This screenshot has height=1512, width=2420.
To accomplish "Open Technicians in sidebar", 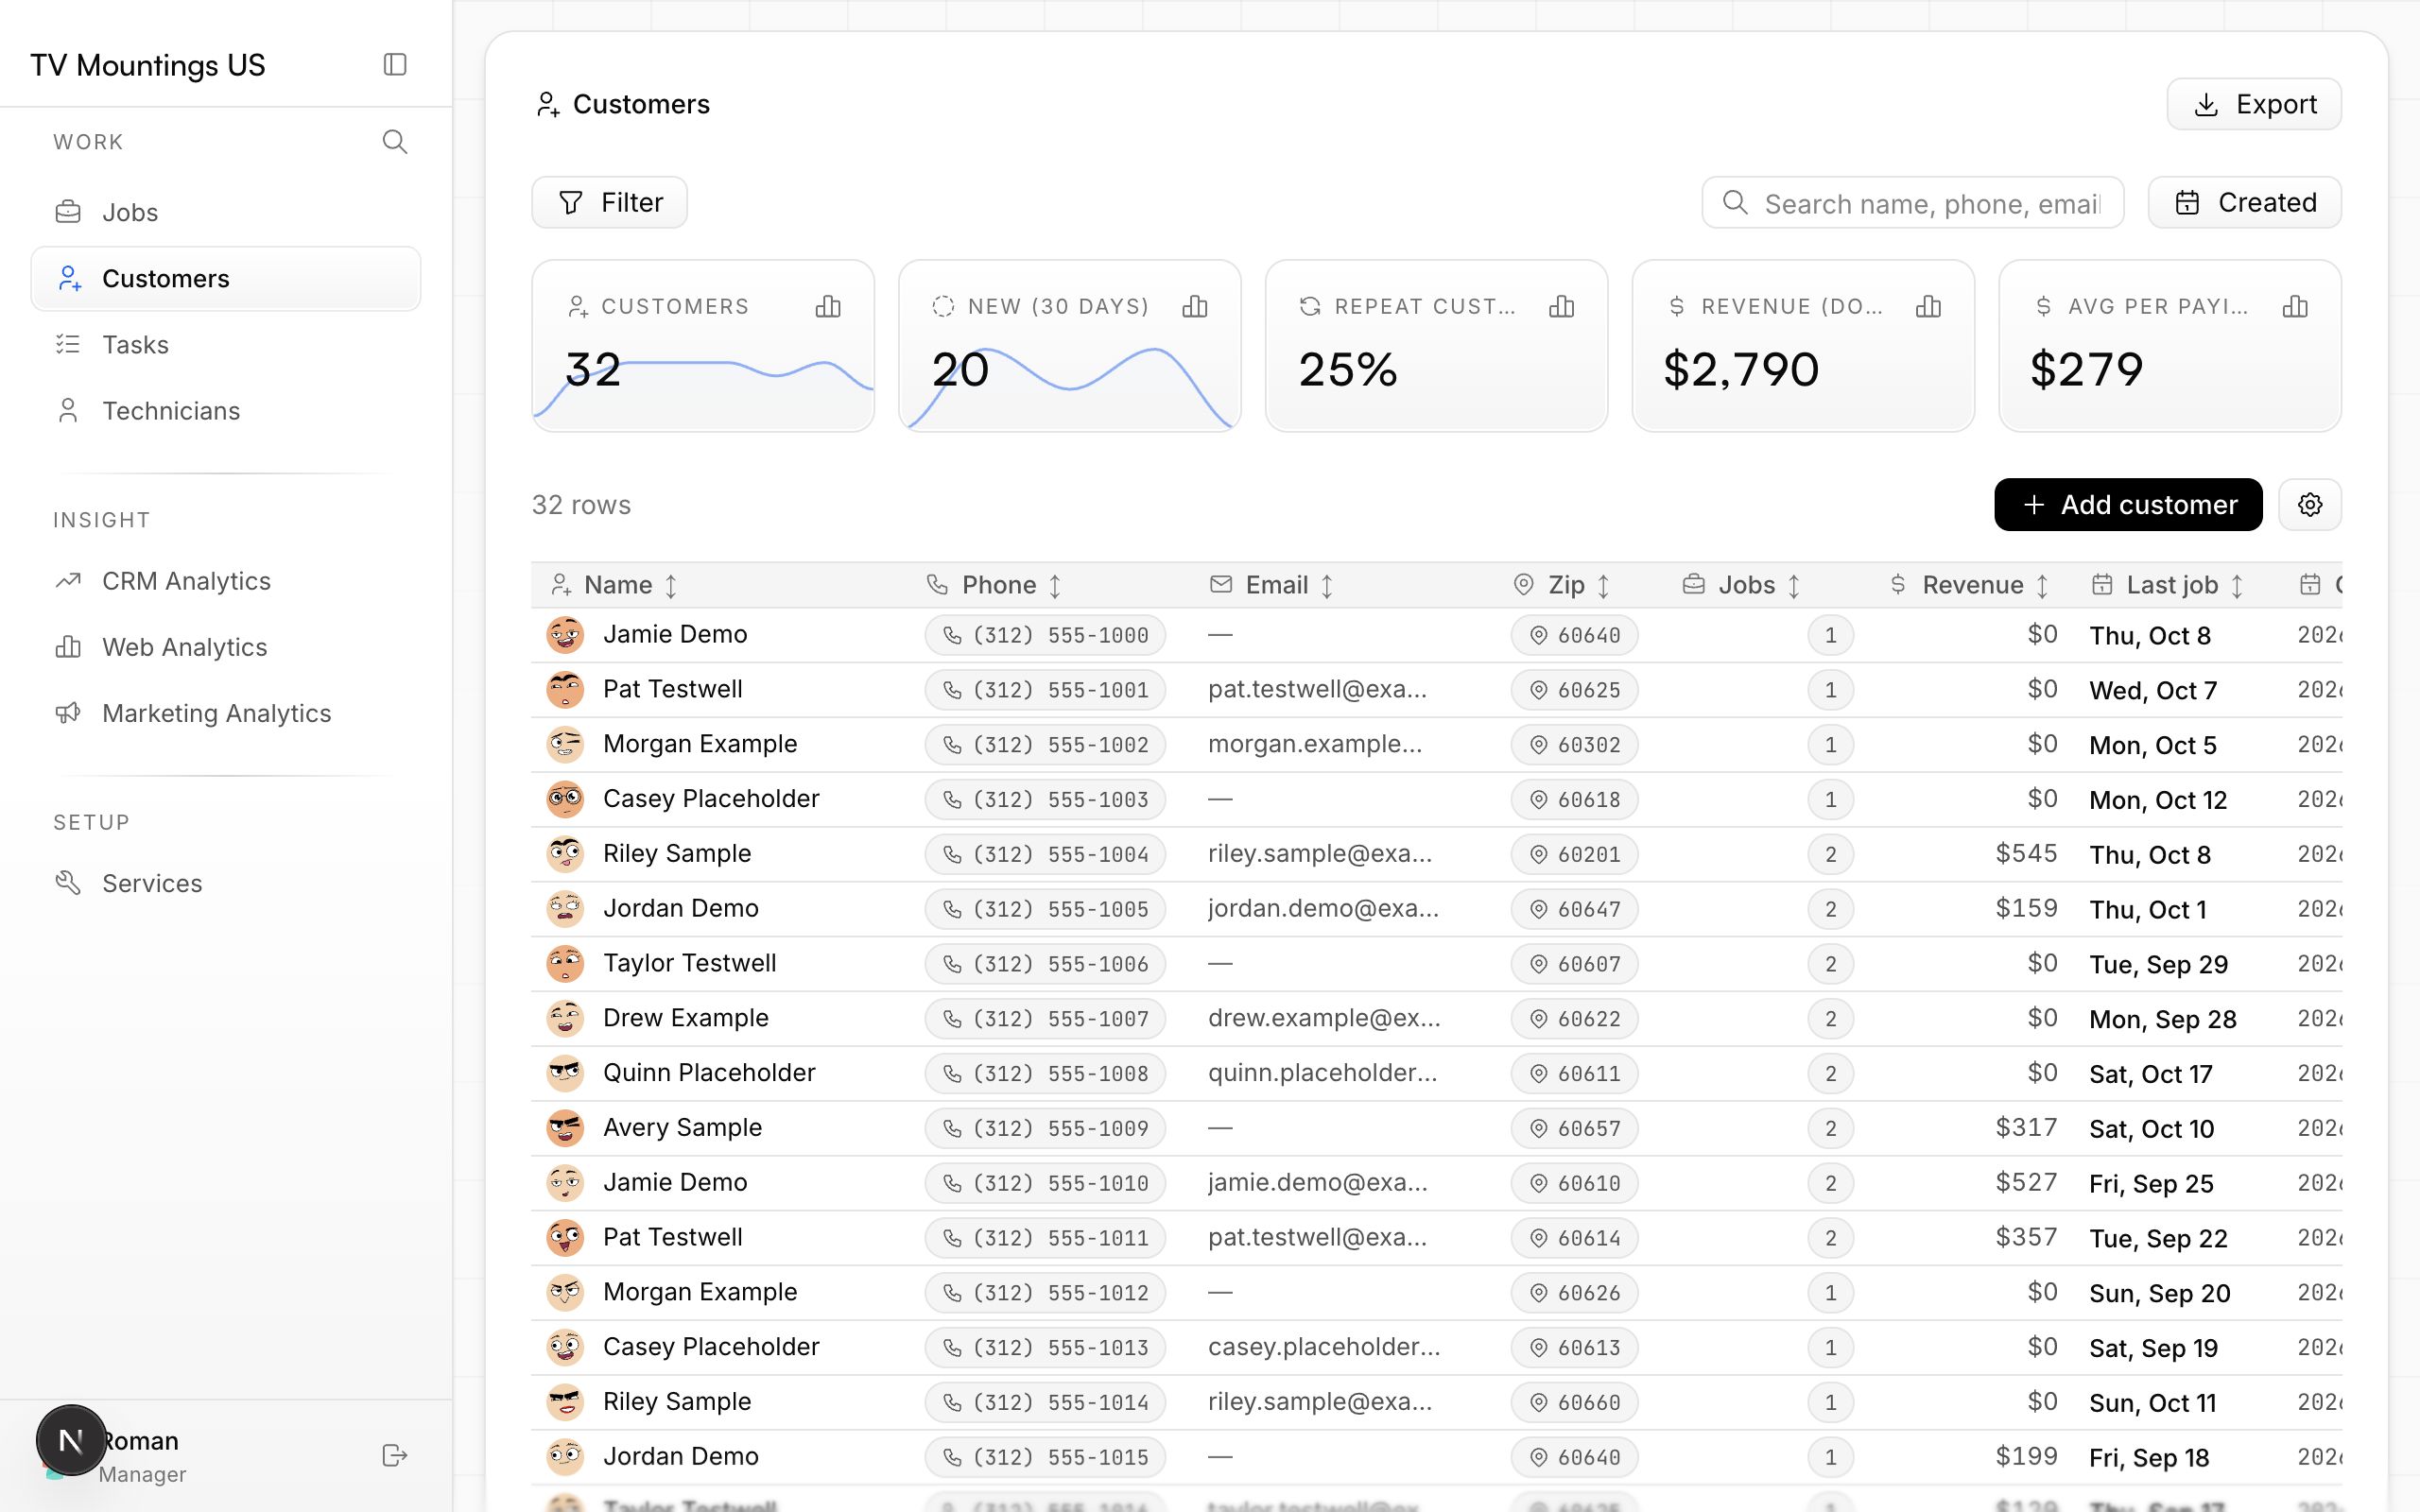I will (x=226, y=411).
